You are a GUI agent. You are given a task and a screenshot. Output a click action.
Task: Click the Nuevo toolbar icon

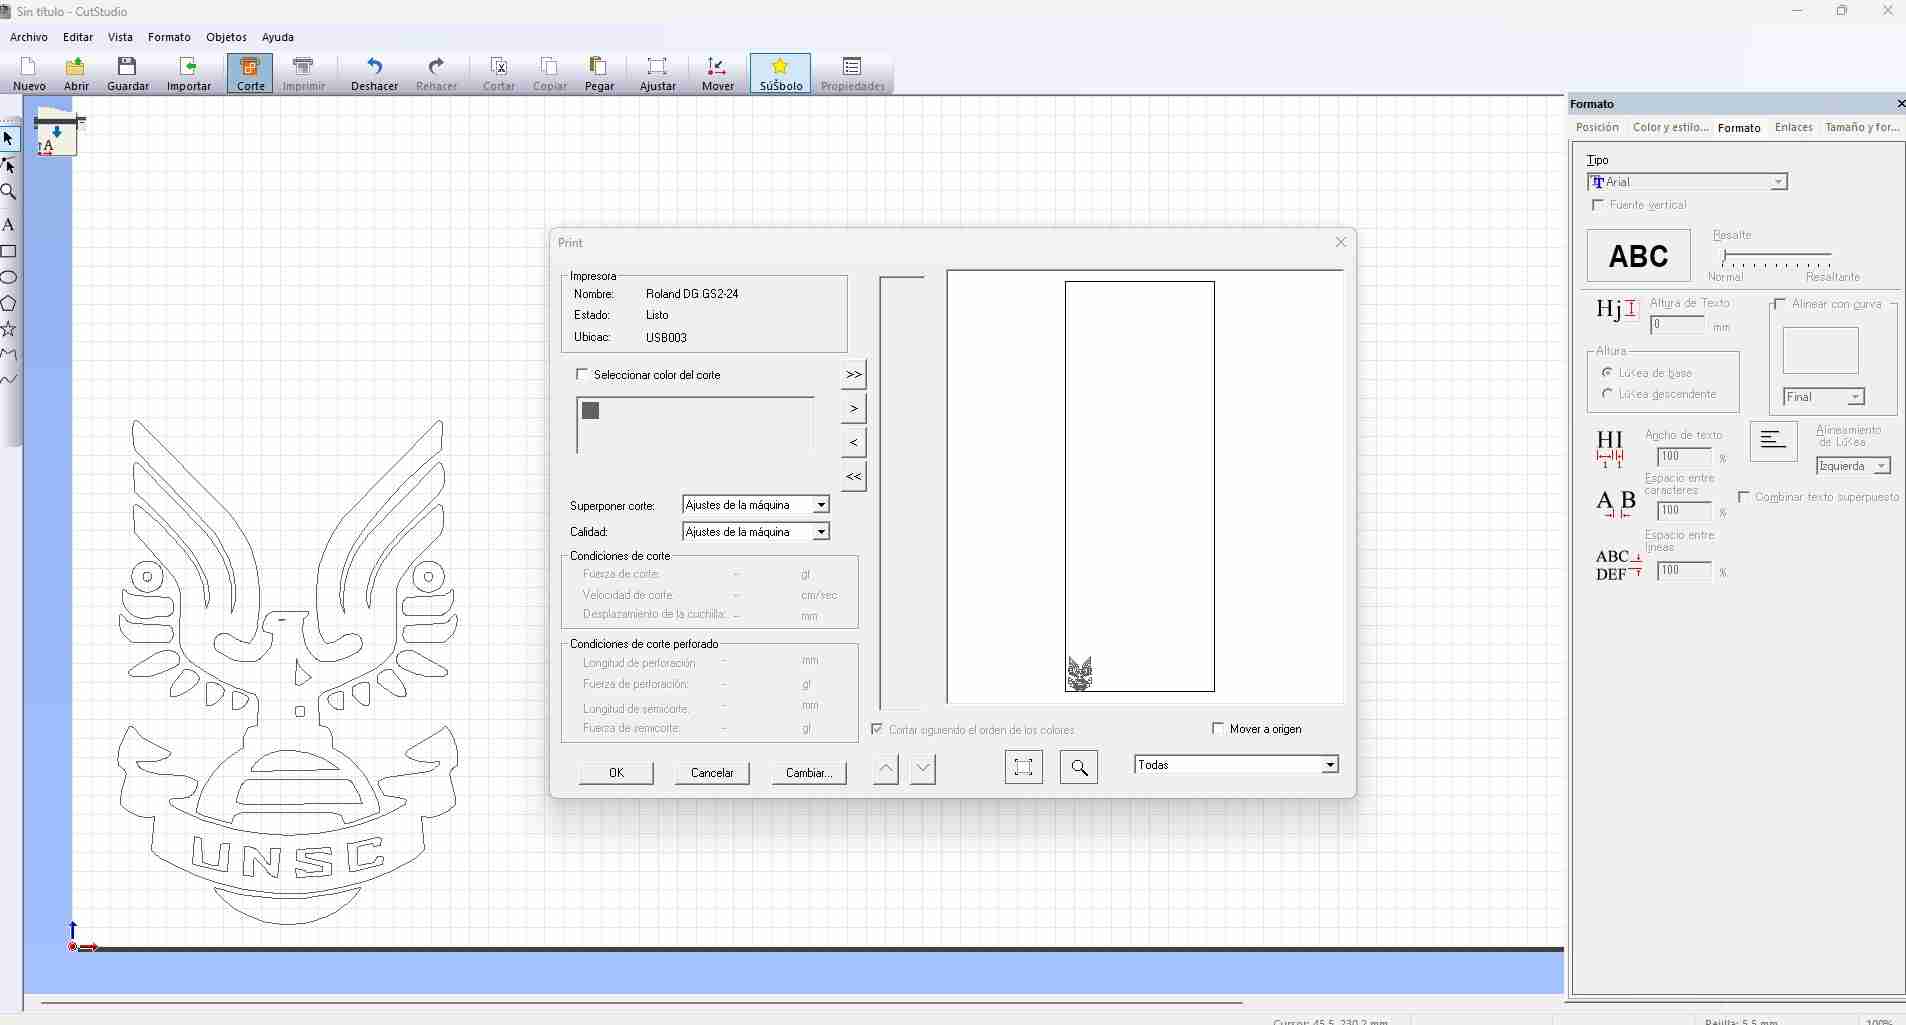click(29, 74)
